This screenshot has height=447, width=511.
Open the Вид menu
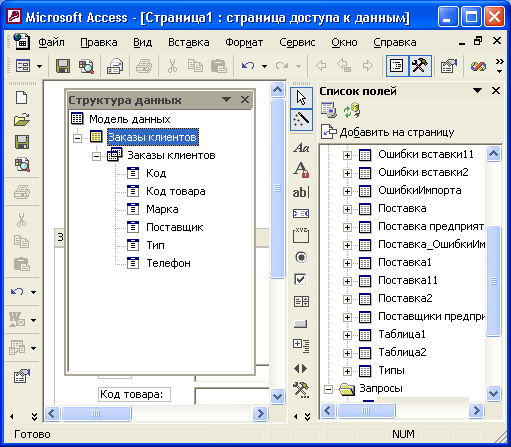pyautogui.click(x=143, y=42)
